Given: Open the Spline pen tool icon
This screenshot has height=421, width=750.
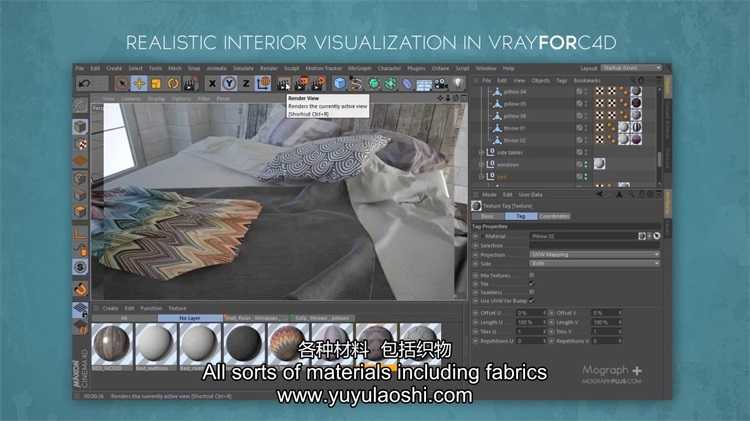Looking at the screenshot, I should click(x=356, y=84).
